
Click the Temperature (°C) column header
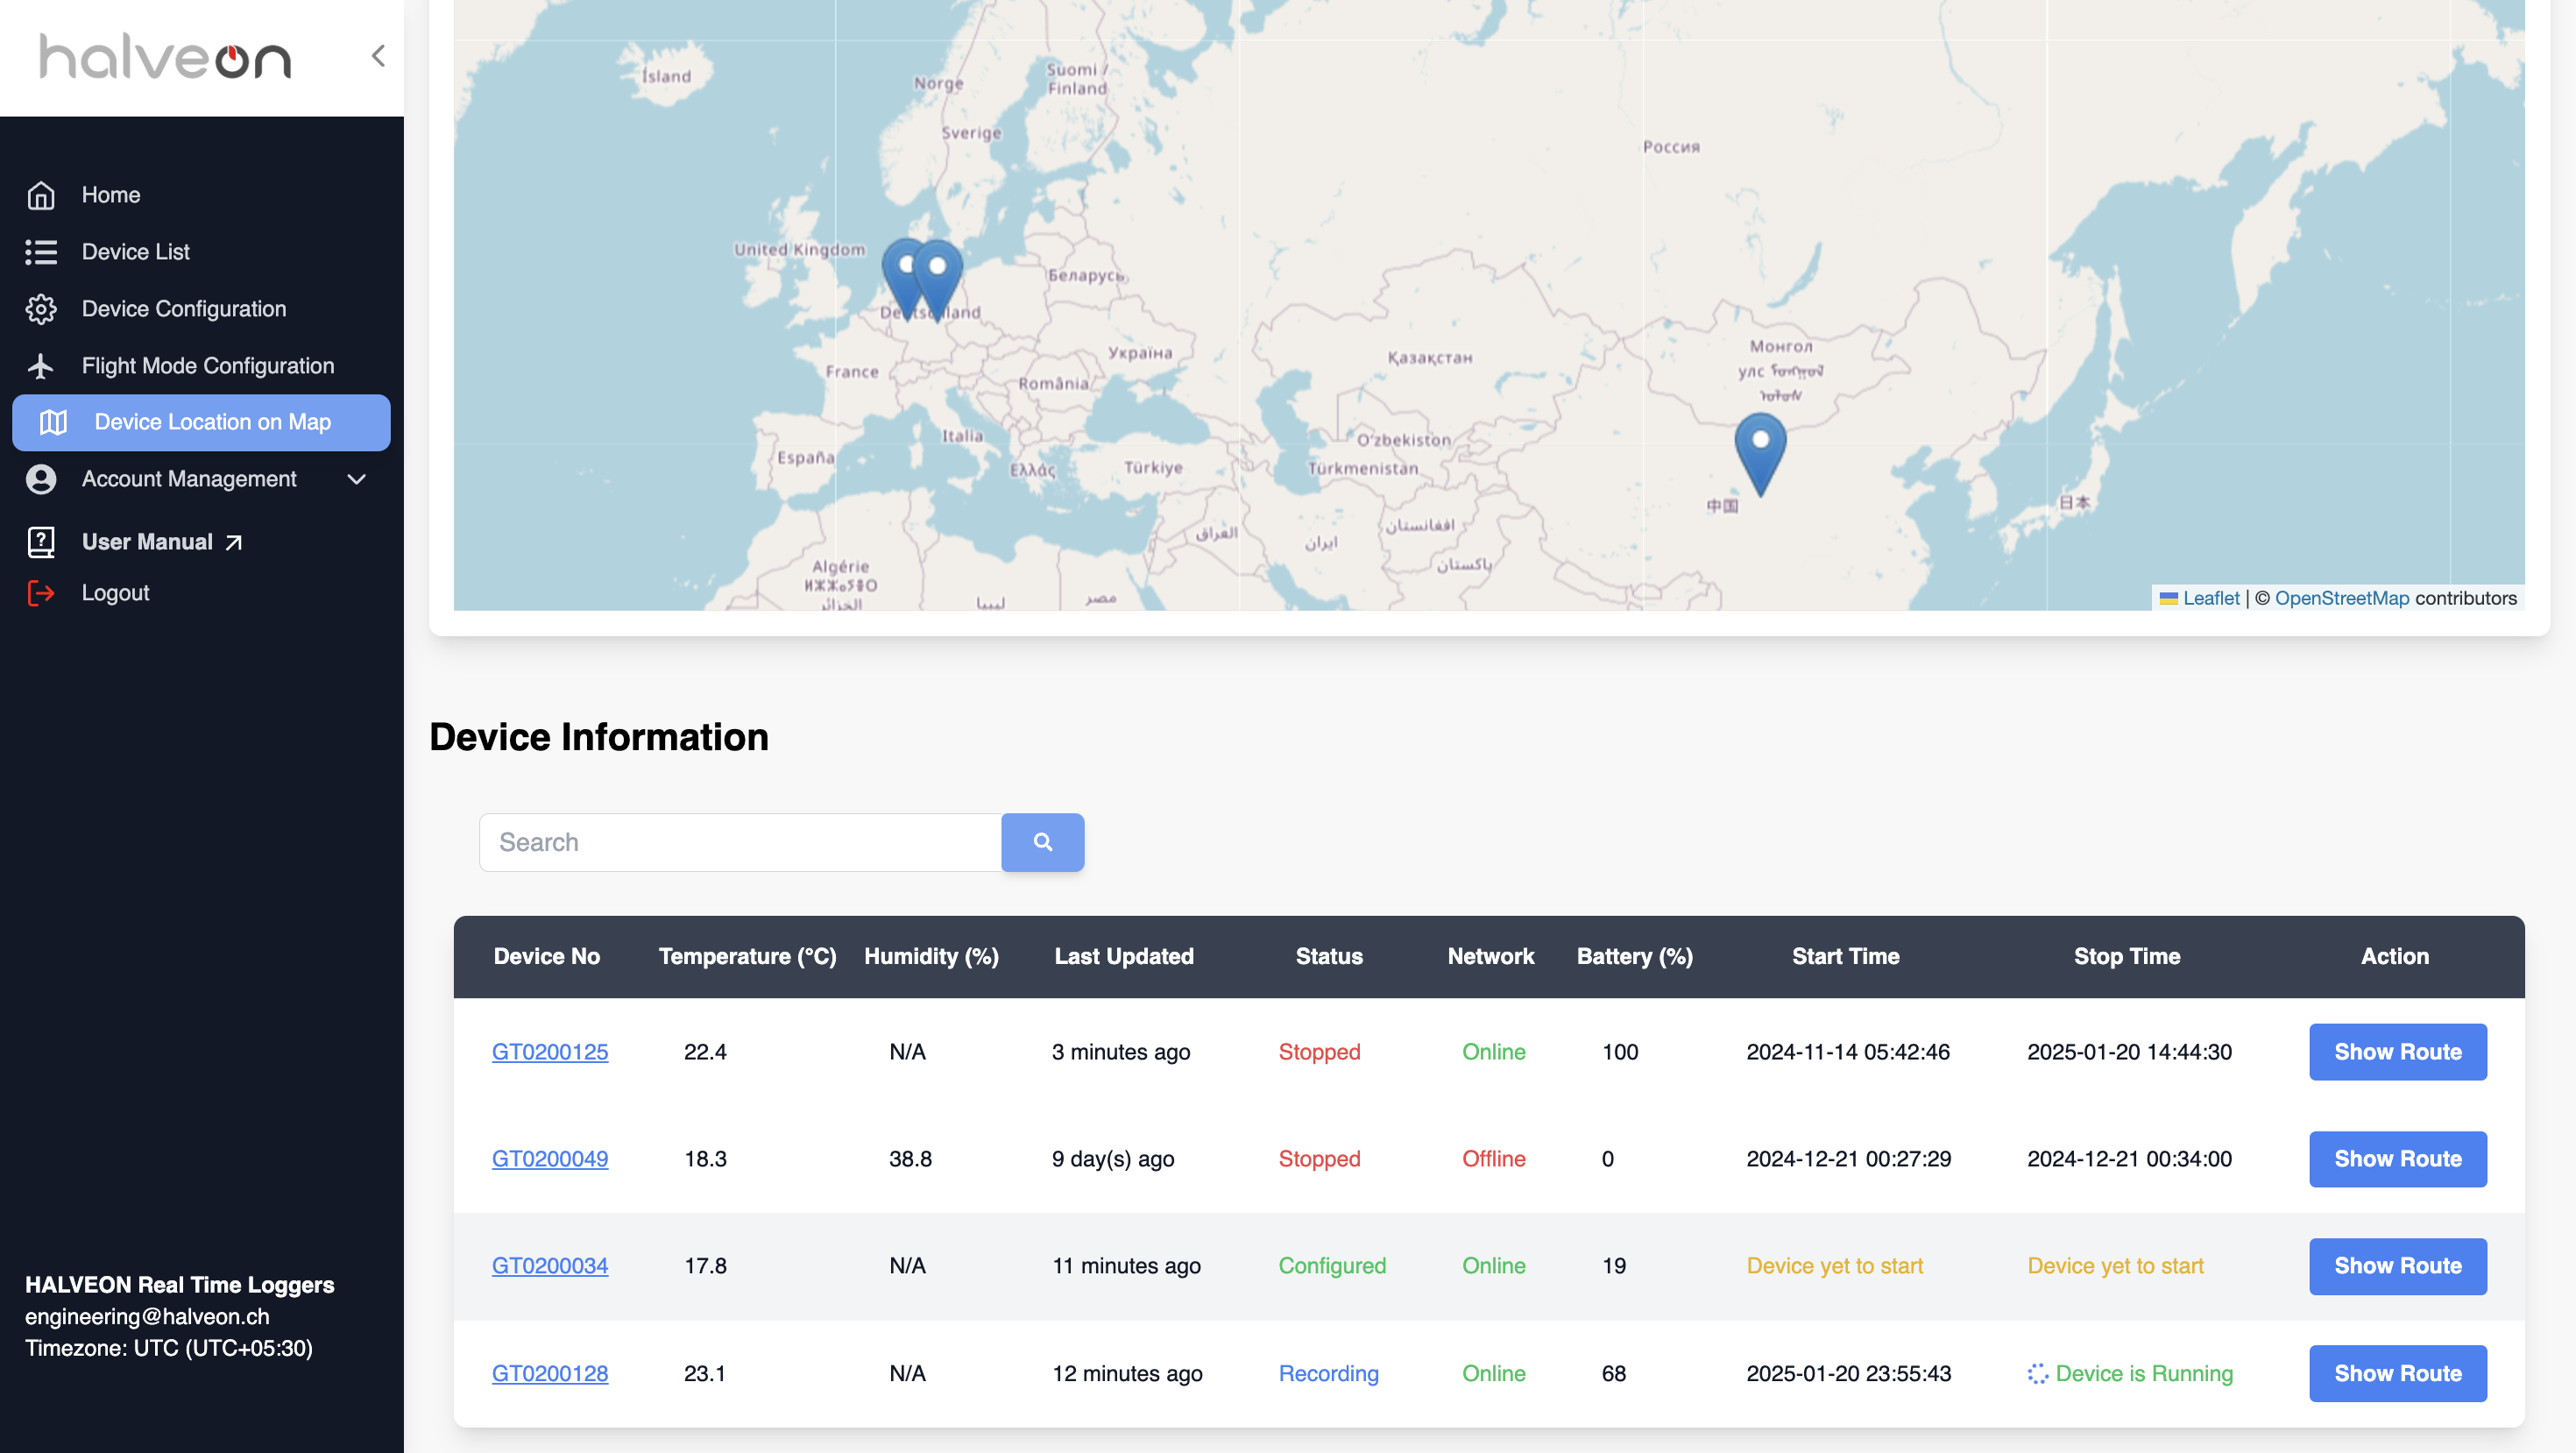point(747,957)
